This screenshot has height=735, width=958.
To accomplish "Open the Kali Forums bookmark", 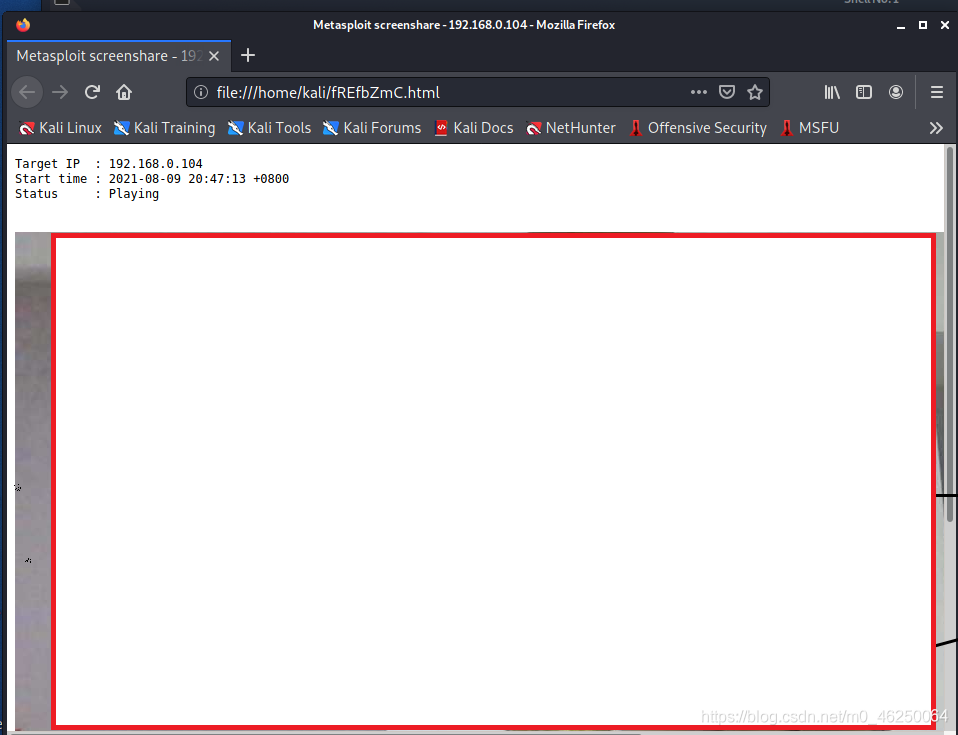I will point(372,128).
